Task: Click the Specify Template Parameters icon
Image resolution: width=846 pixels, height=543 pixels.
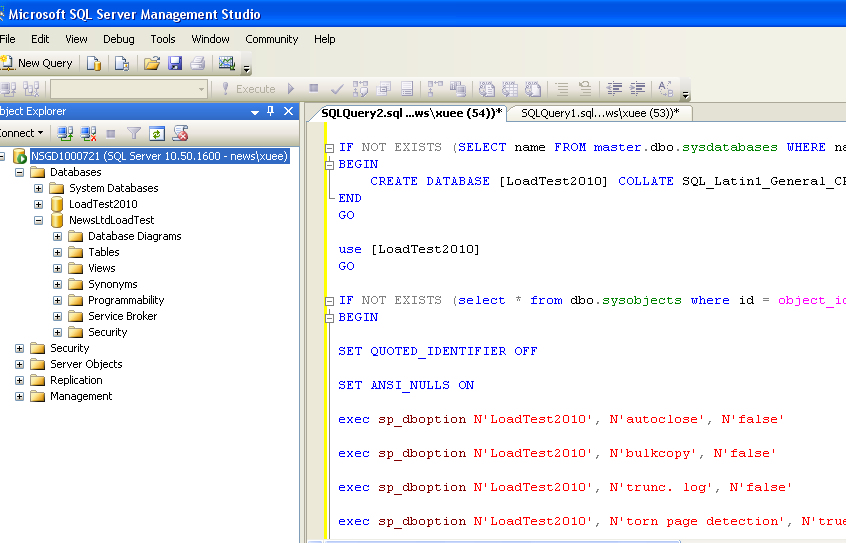Action: [666, 89]
